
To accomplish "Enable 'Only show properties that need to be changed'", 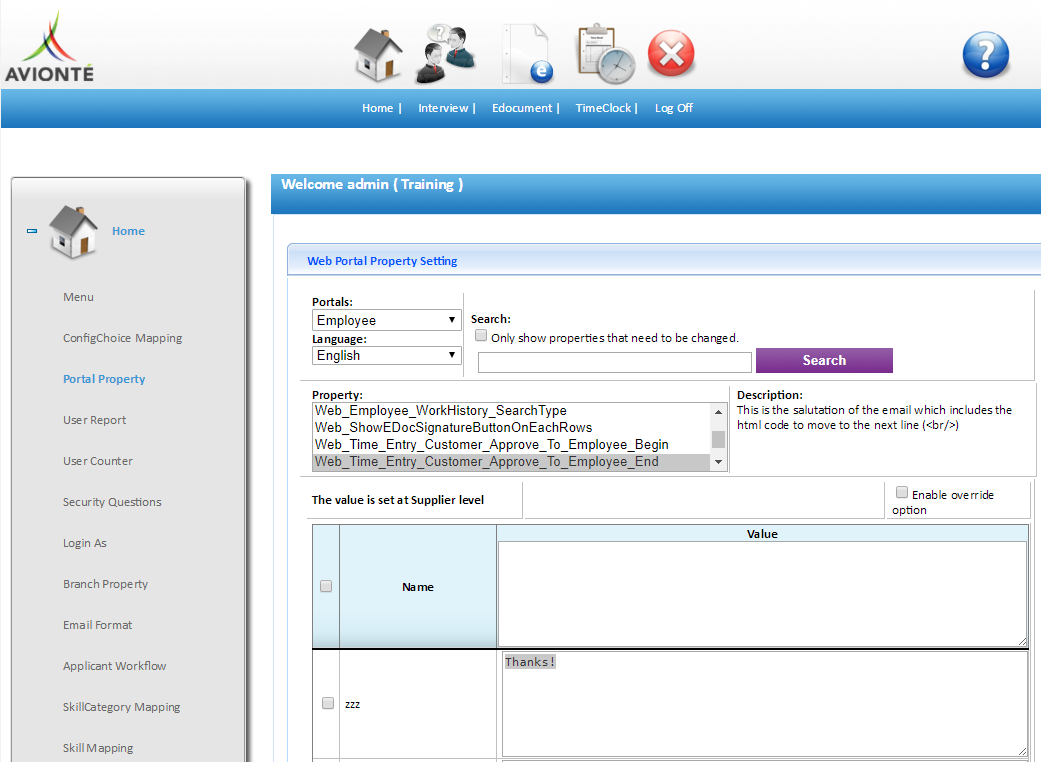I will (x=481, y=336).
